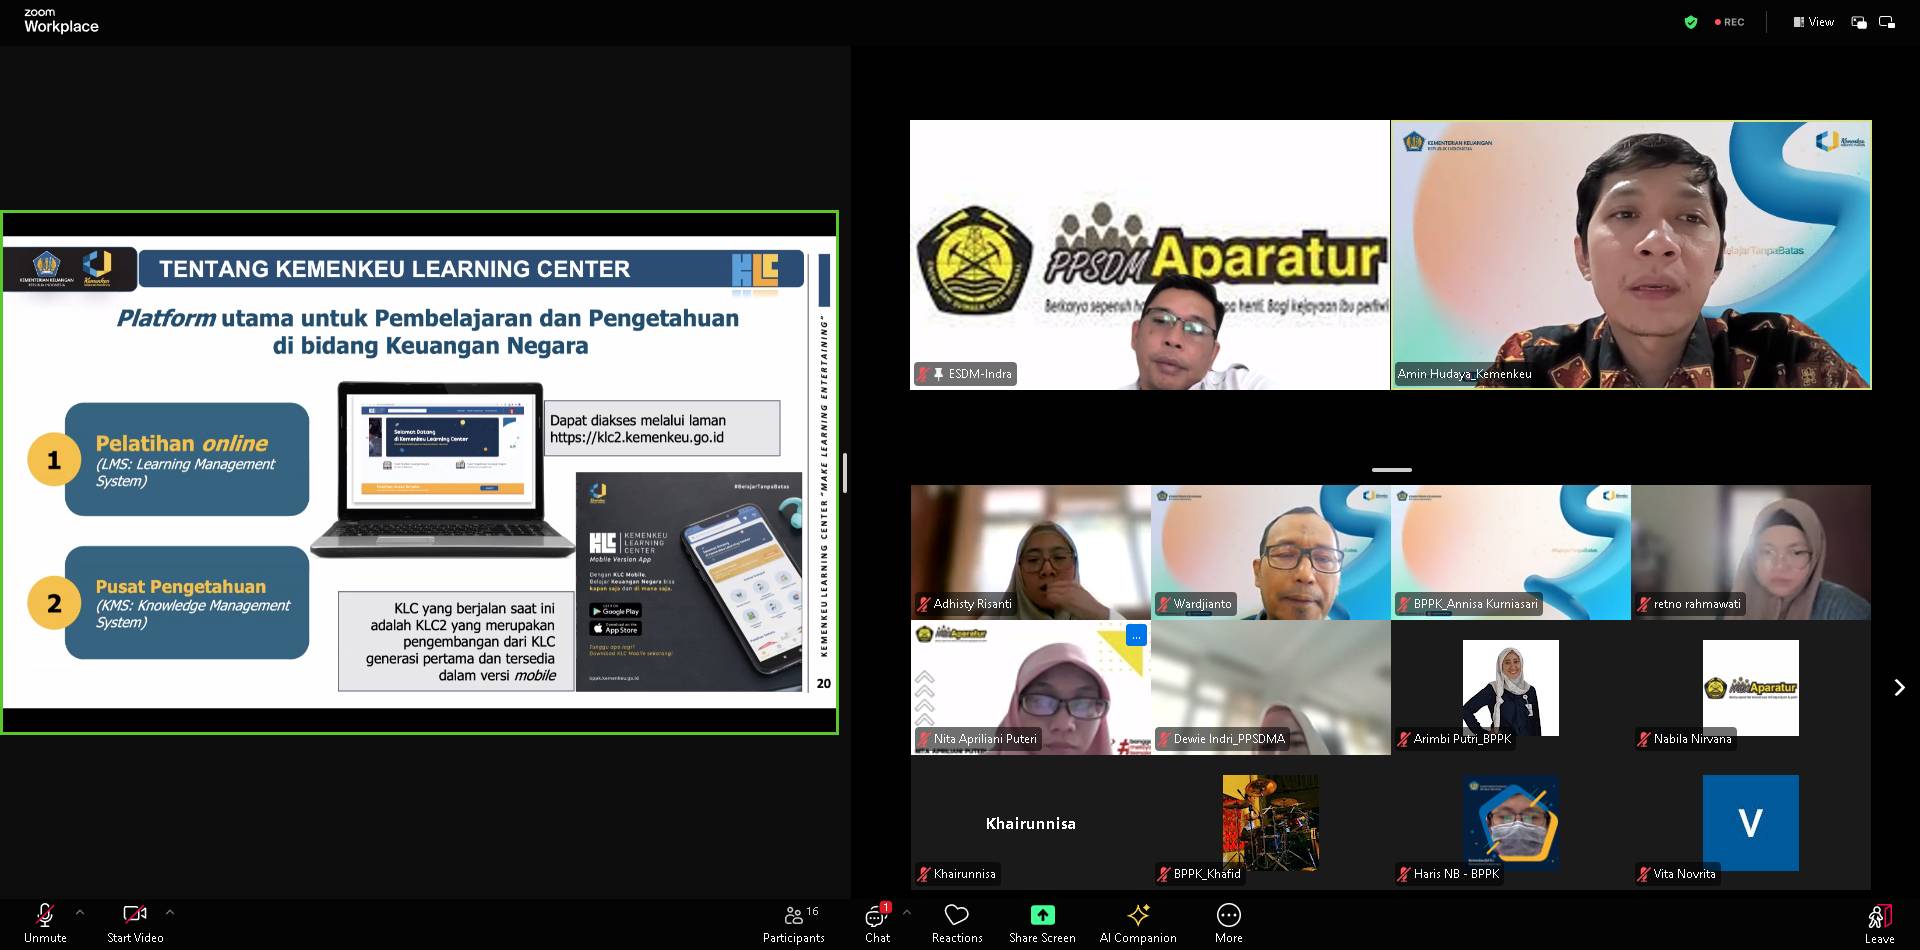The height and width of the screenshot is (950, 1920).
Task: Unmute the microphone
Action: pyautogui.click(x=45, y=922)
